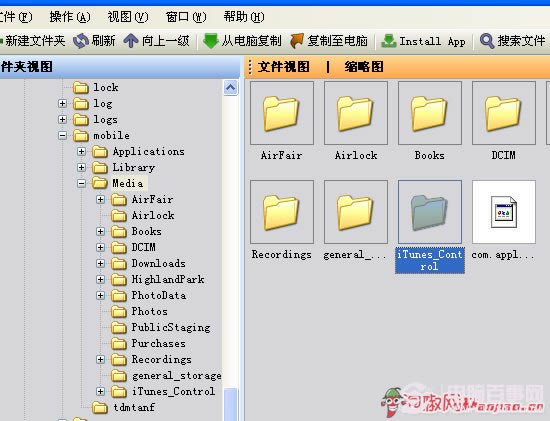The width and height of the screenshot is (550, 421).
Task: Select PhotoData in the folder tree
Action: pyautogui.click(x=159, y=295)
